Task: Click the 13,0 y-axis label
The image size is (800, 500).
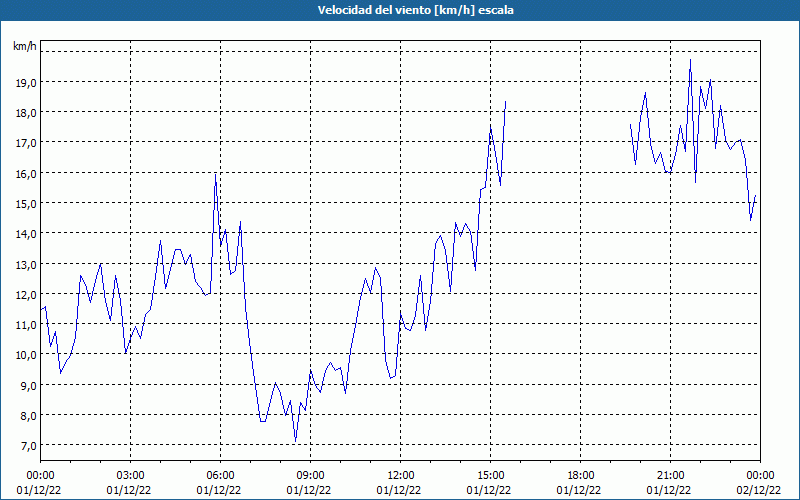Action: tap(26, 264)
